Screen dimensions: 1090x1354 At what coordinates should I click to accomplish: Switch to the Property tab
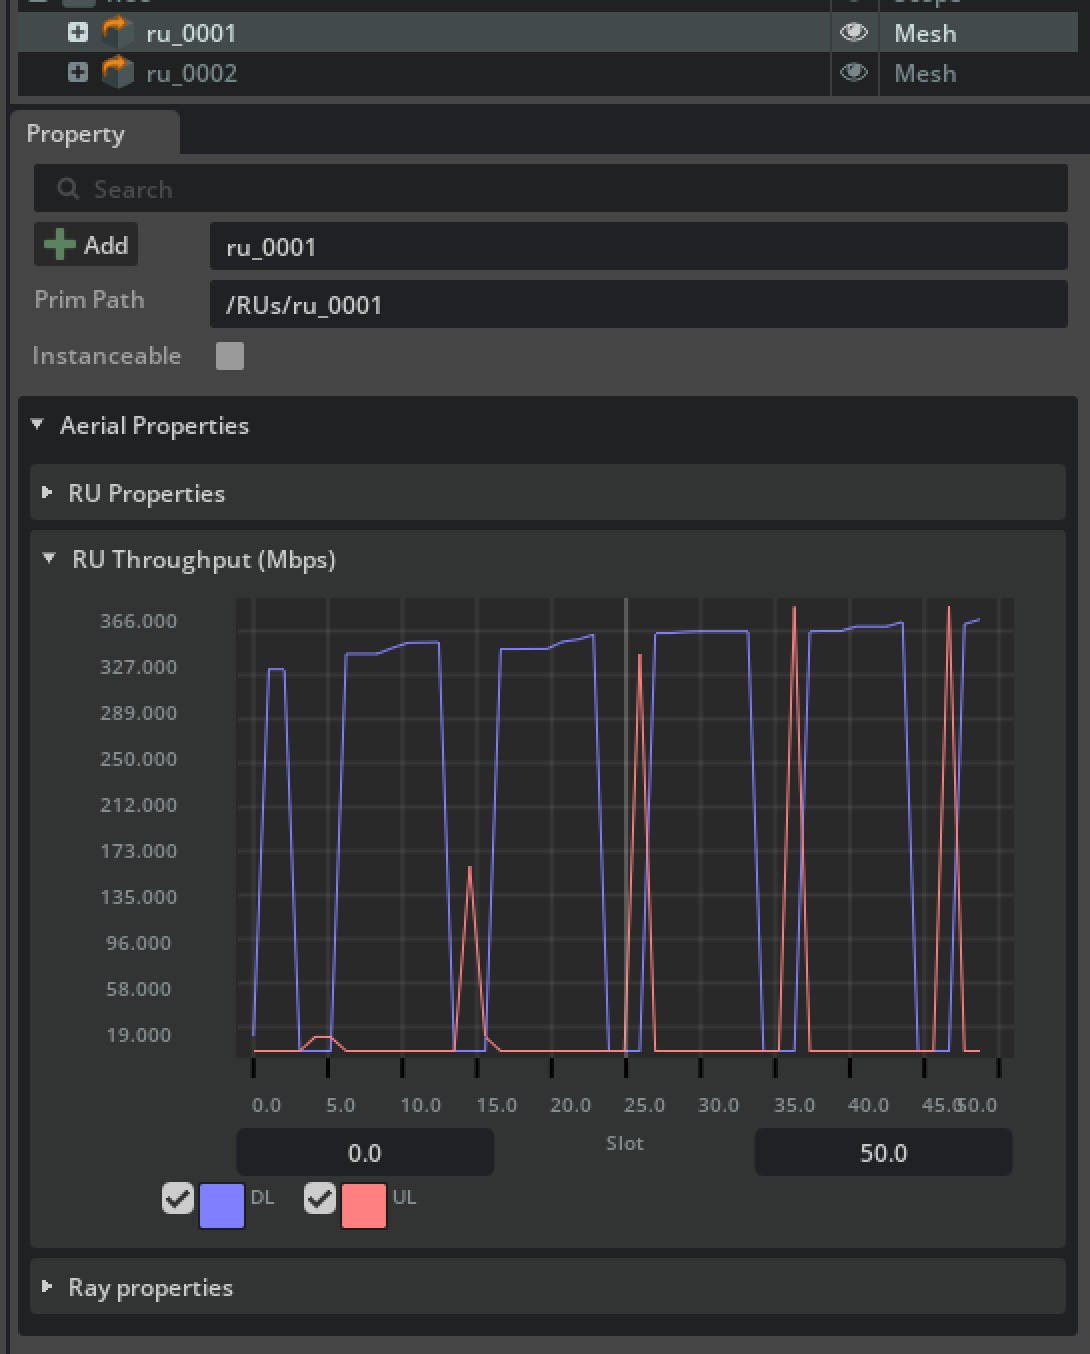tap(76, 134)
